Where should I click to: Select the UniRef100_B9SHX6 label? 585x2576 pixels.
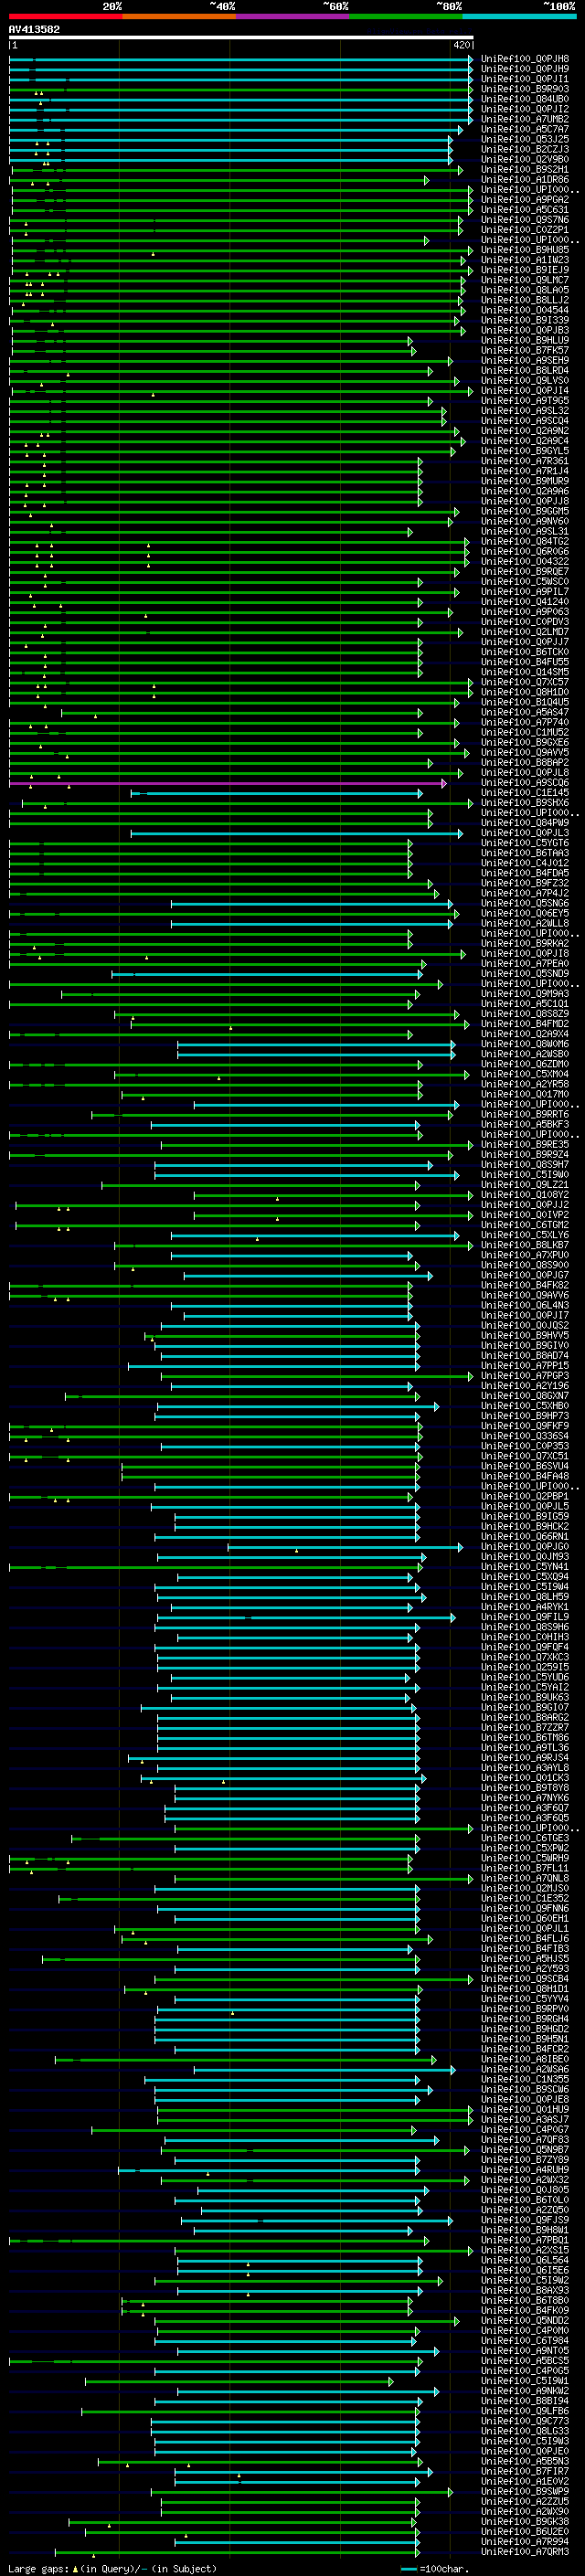pyautogui.click(x=525, y=803)
